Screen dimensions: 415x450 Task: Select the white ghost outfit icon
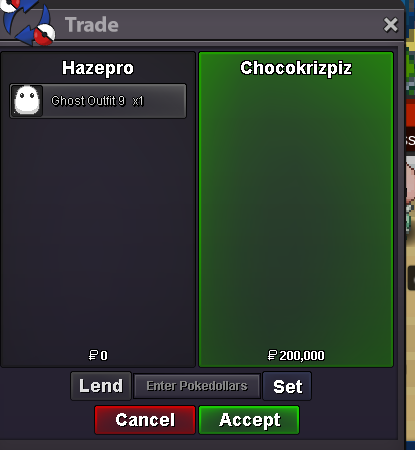tap(27, 100)
